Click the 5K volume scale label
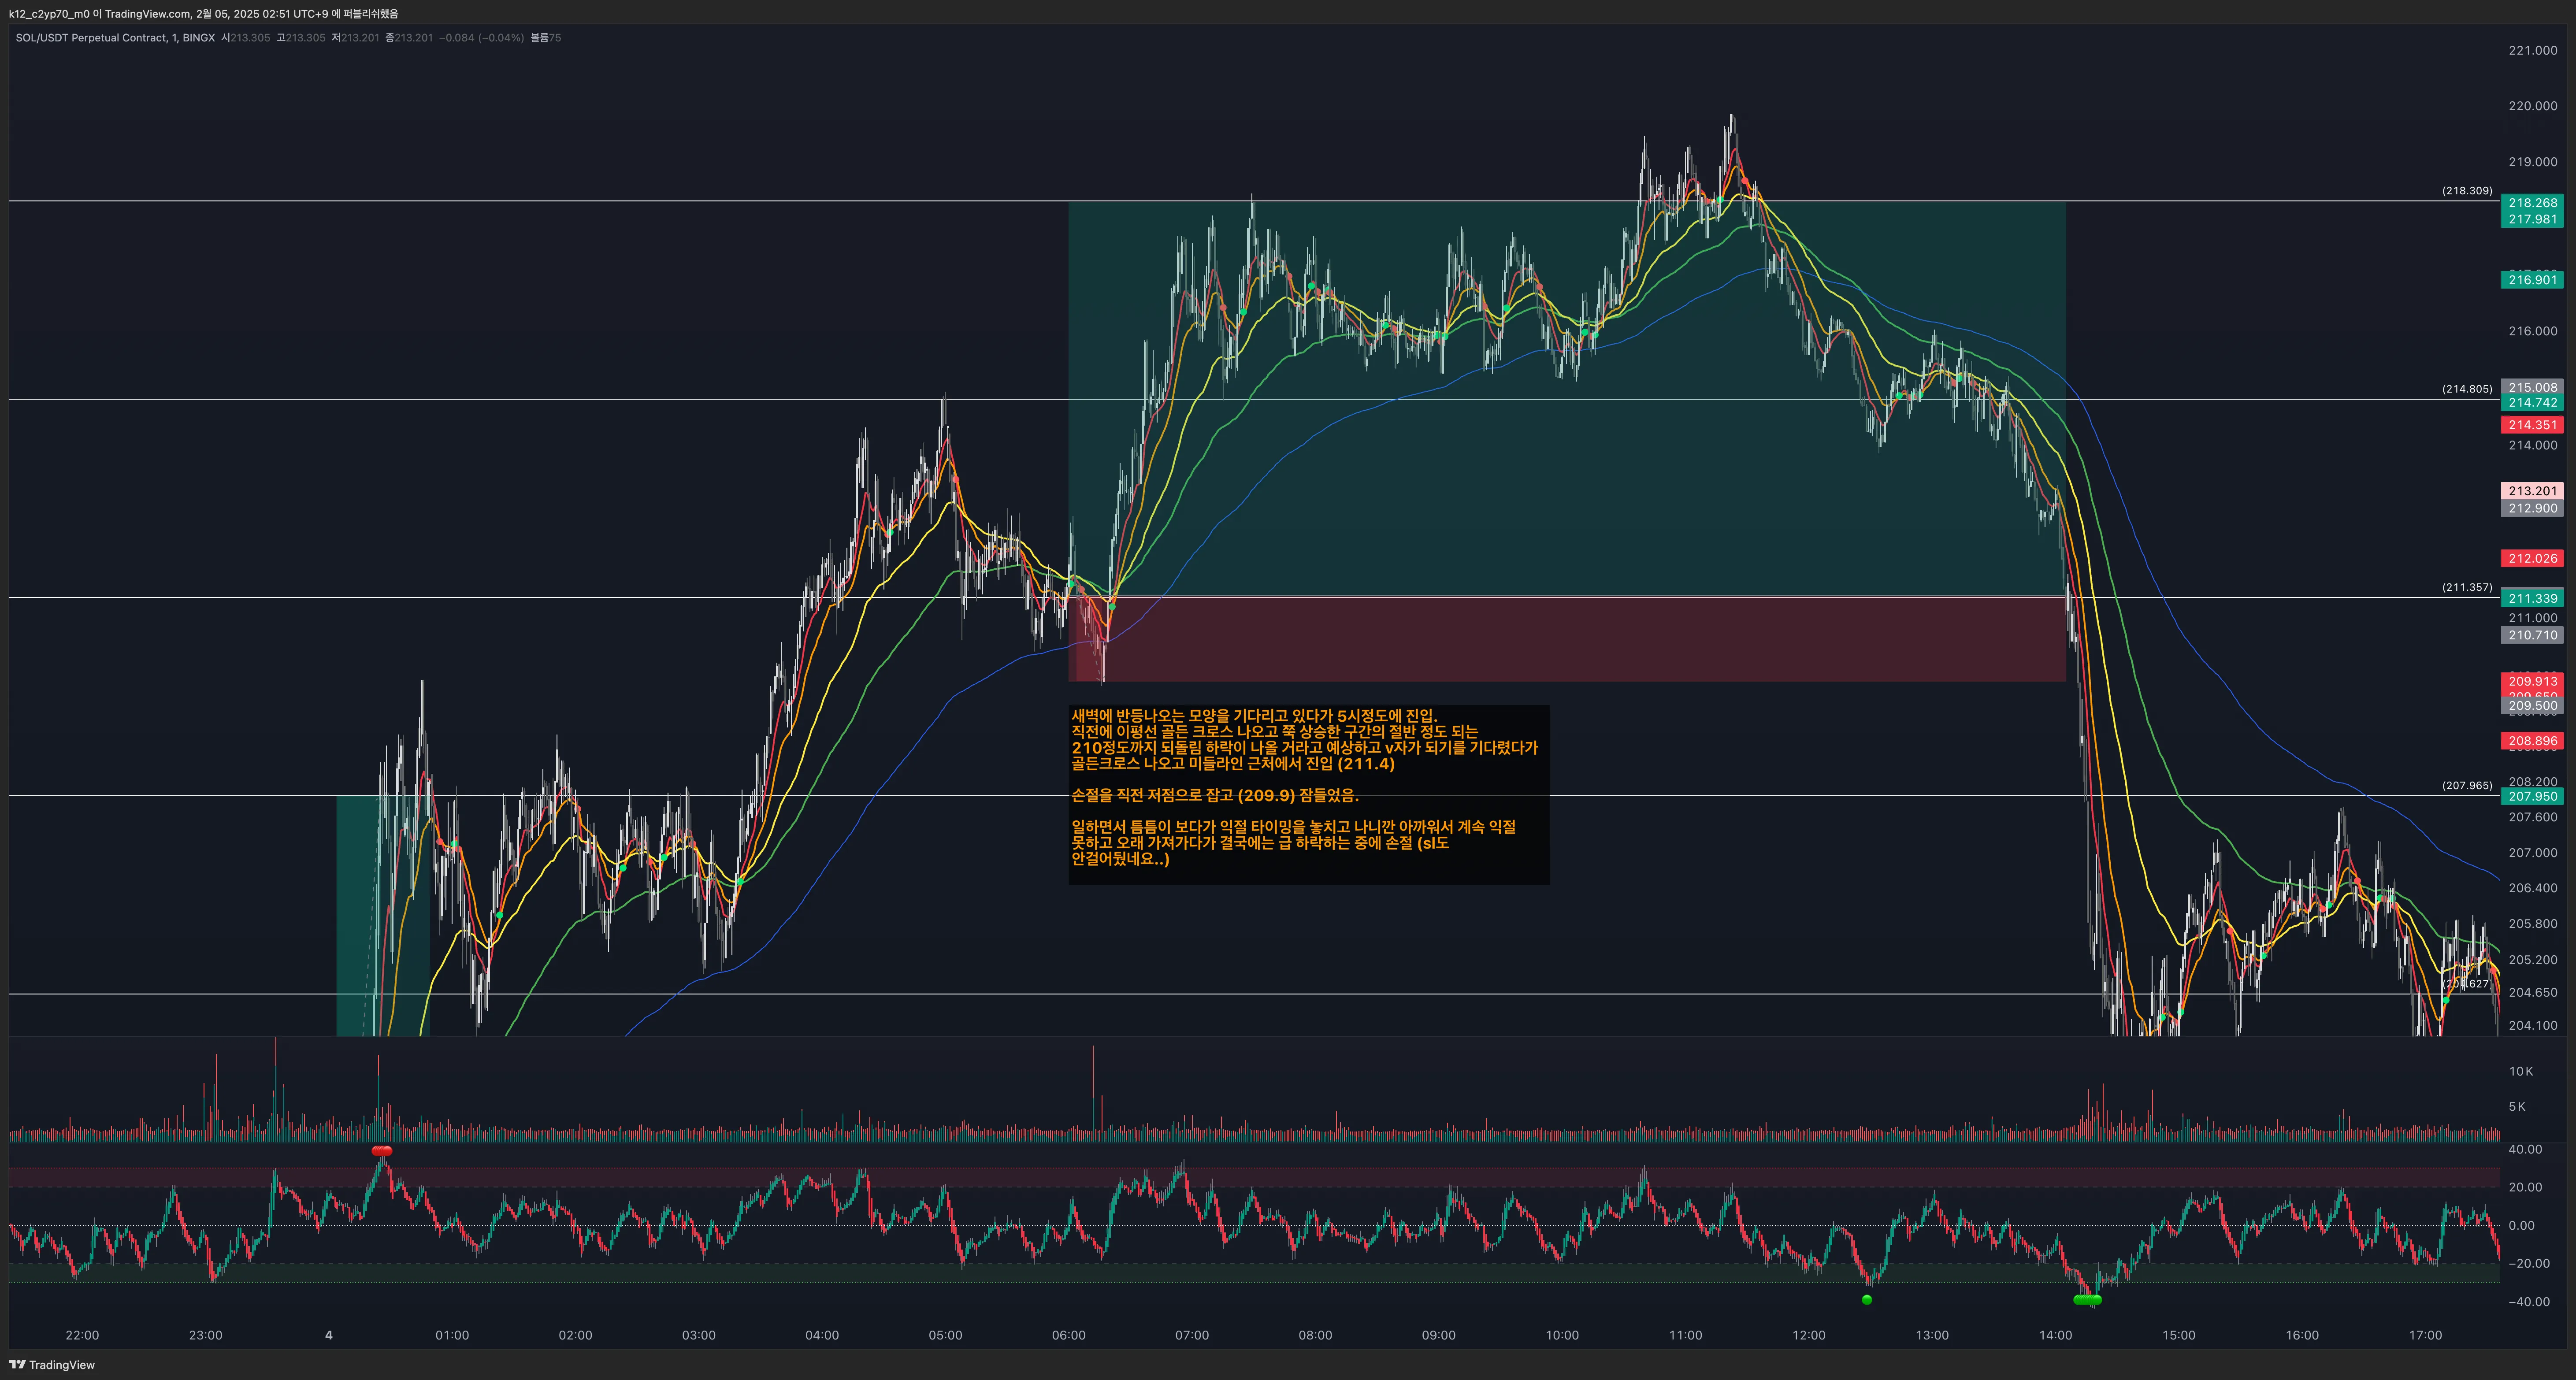This screenshot has width=2576, height=1380. [2517, 1106]
